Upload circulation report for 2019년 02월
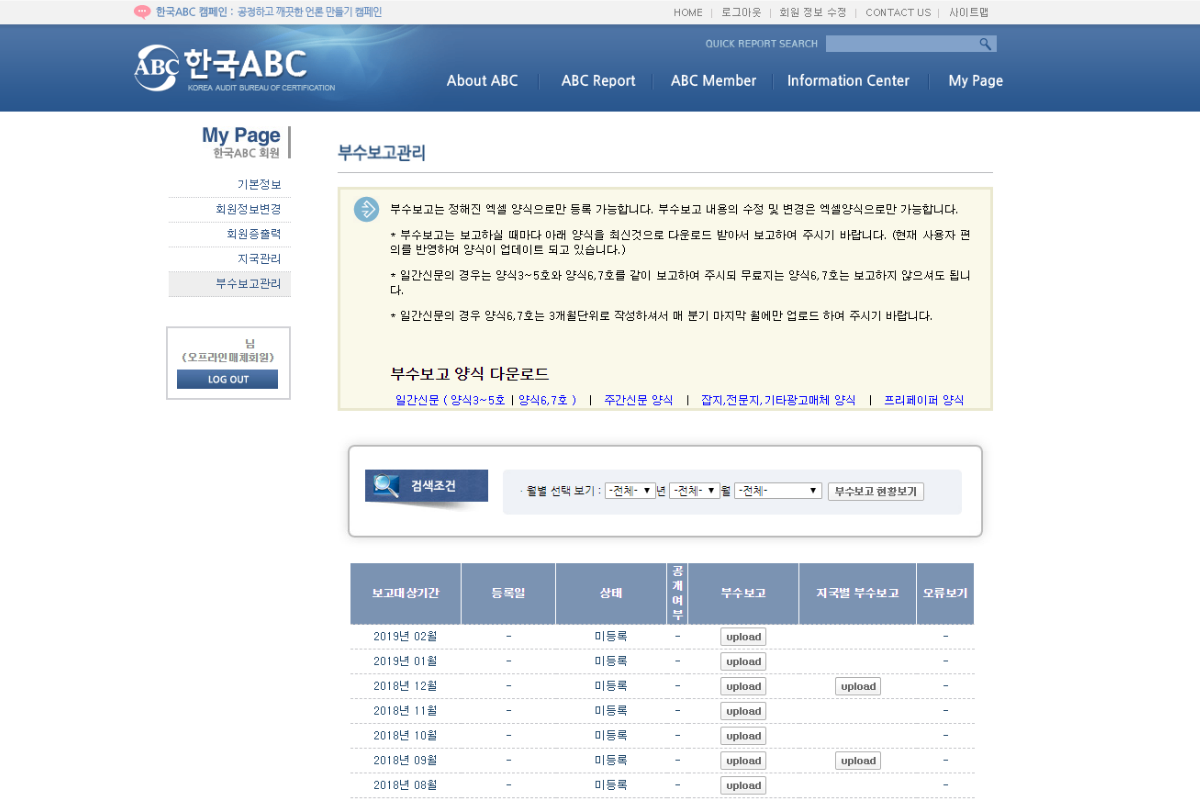The height and width of the screenshot is (800, 1200). pos(743,637)
